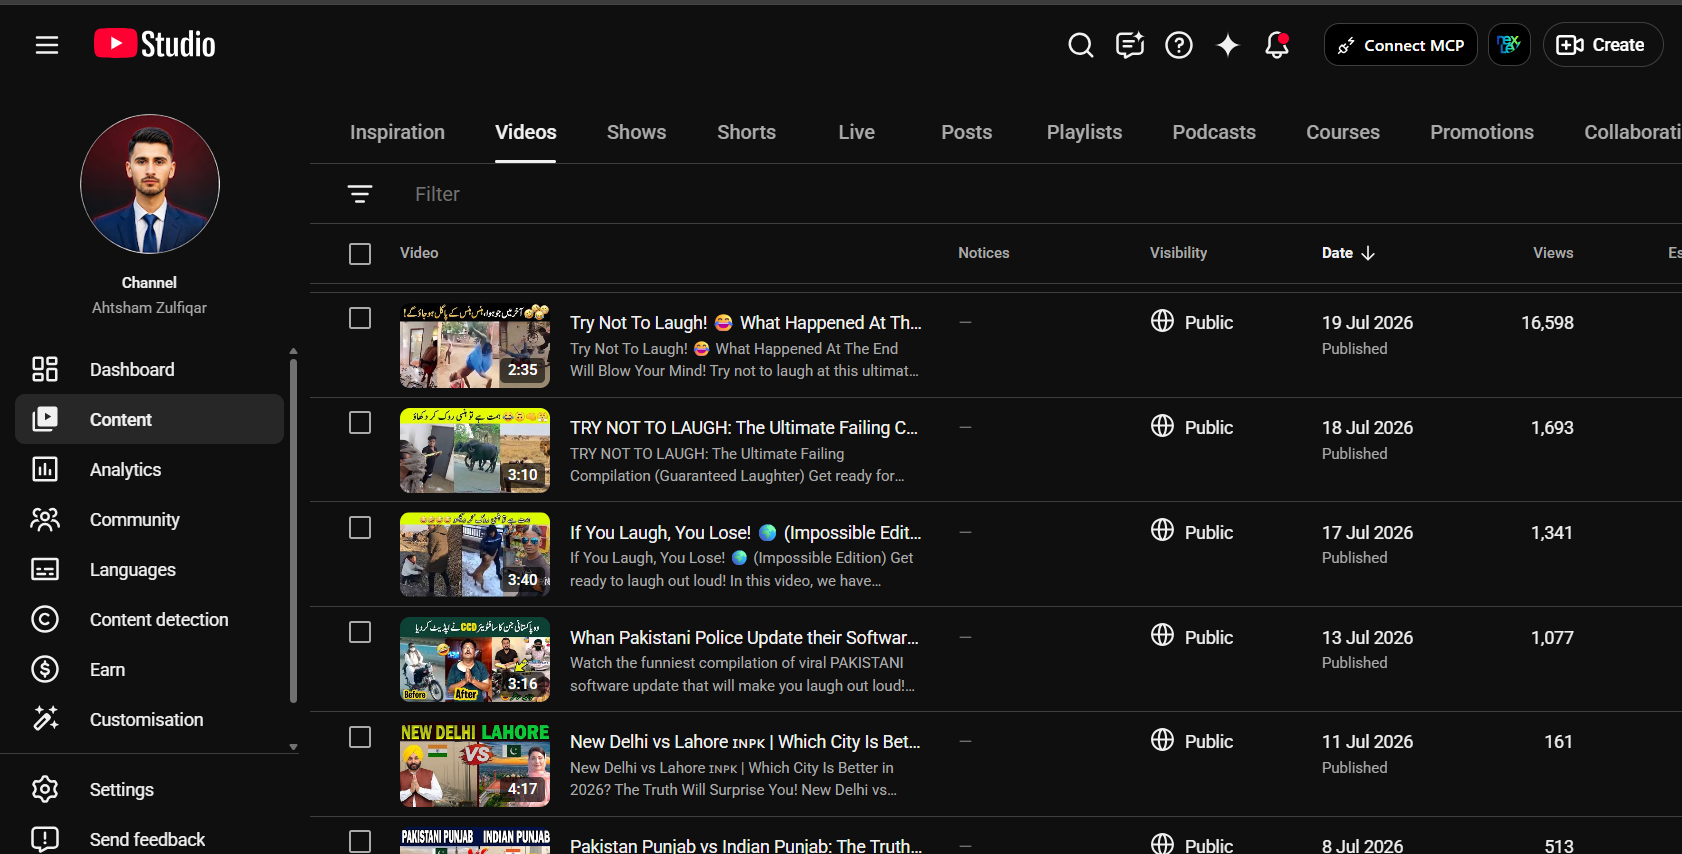Image resolution: width=1682 pixels, height=854 pixels.
Task: Click the sparkle Ask Studio icon
Action: (1228, 45)
